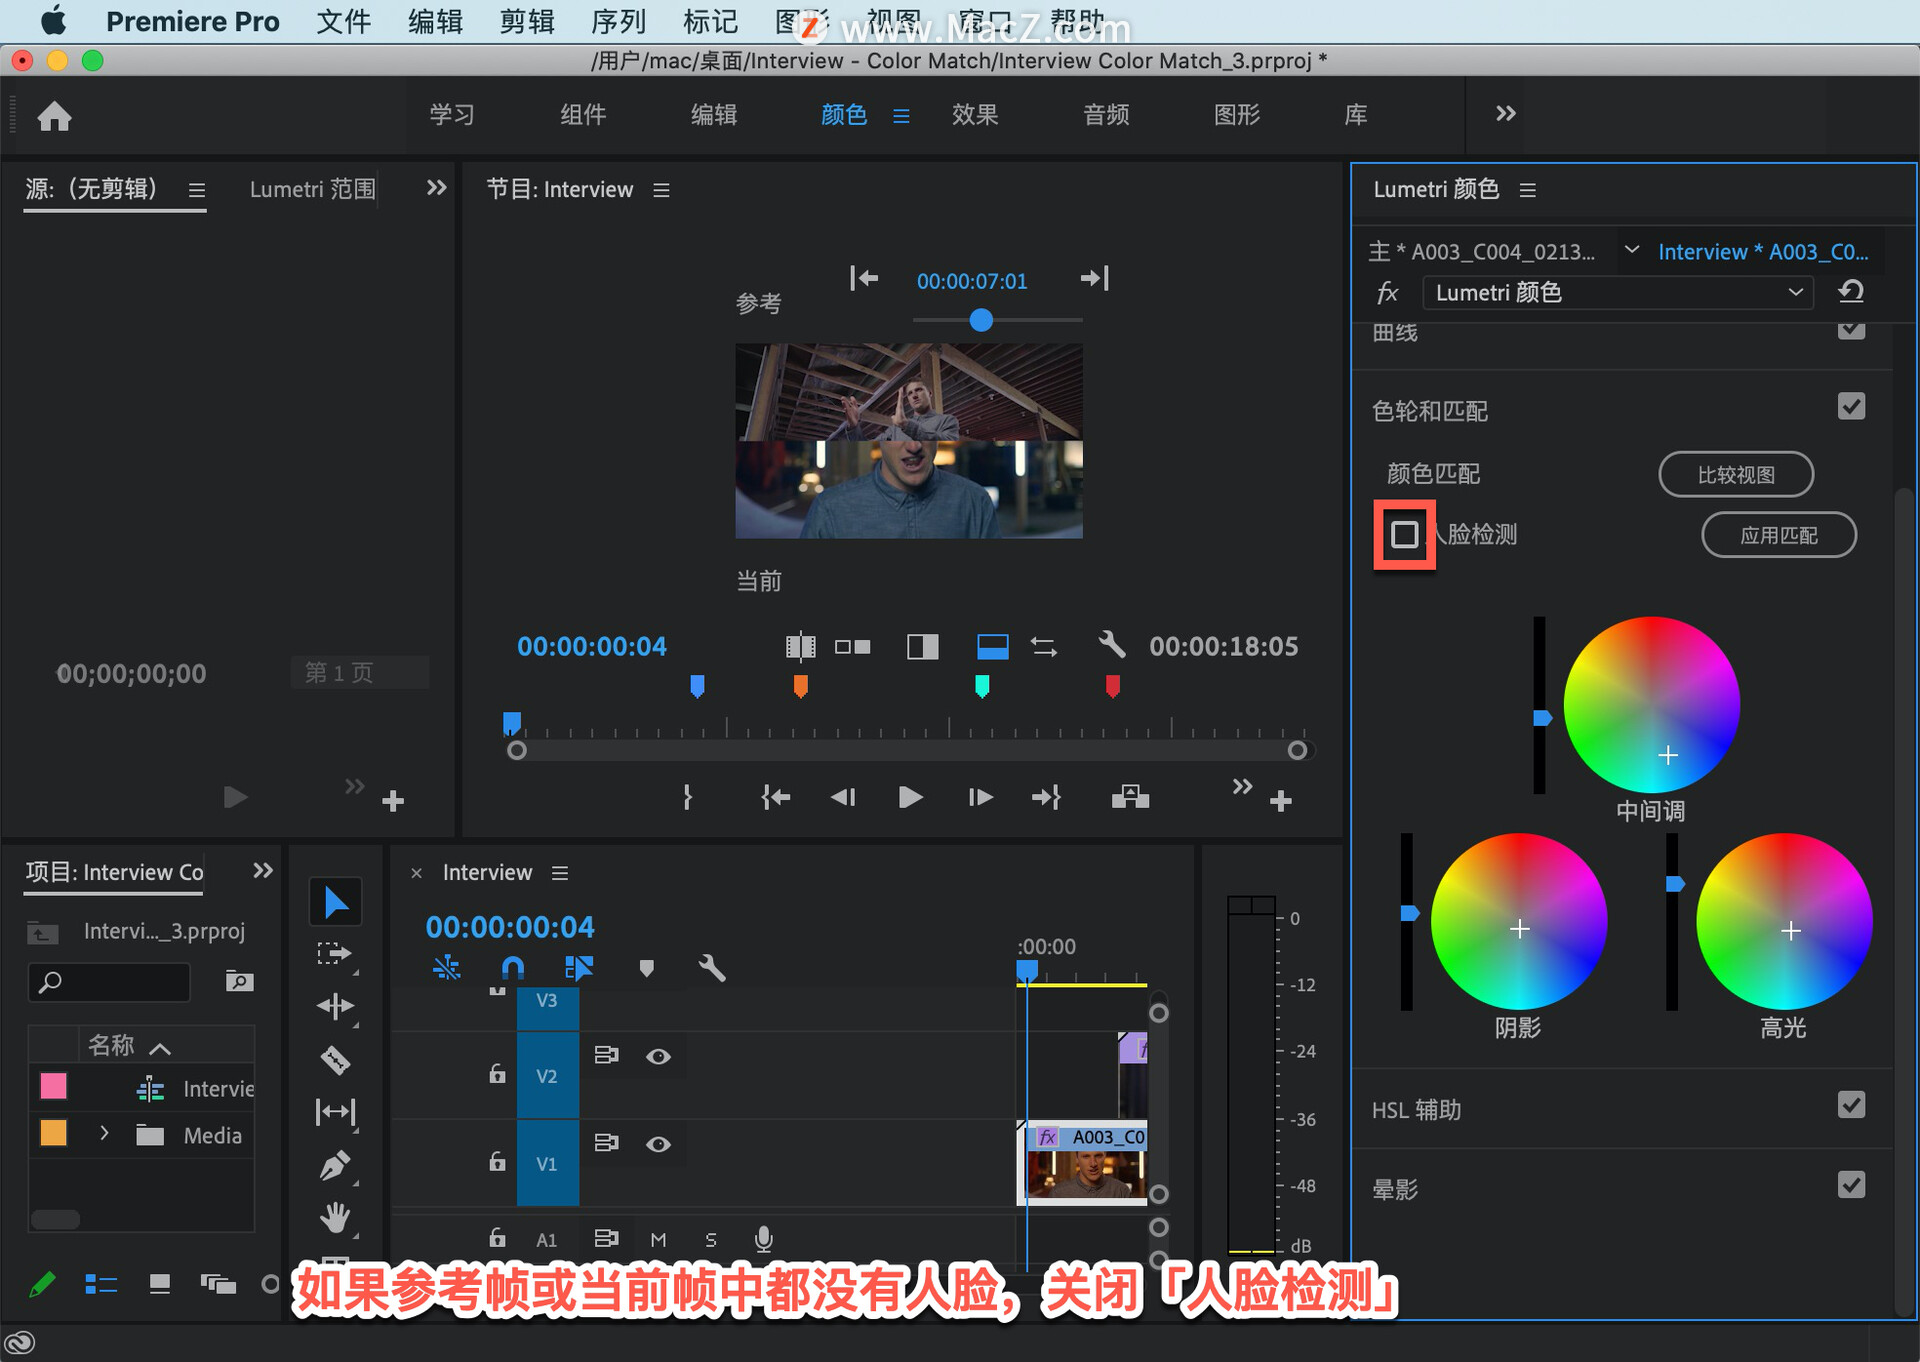Open the Lumetri Scopes tab
The width and height of the screenshot is (1920, 1362).
(313, 189)
